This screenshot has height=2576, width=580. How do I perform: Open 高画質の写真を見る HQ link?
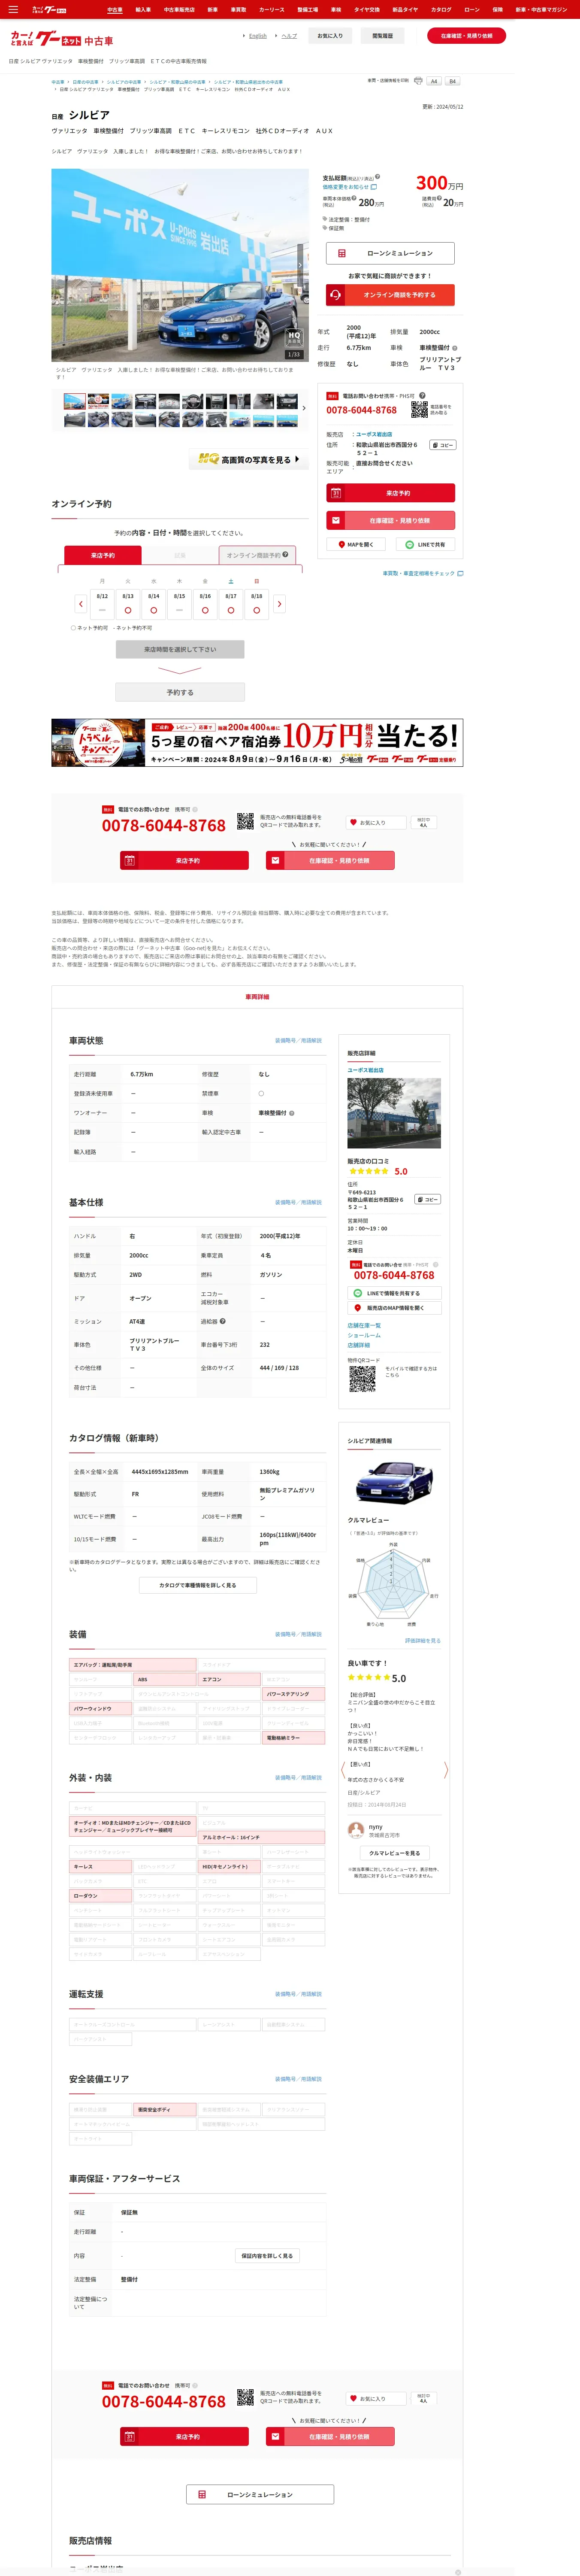coord(249,459)
